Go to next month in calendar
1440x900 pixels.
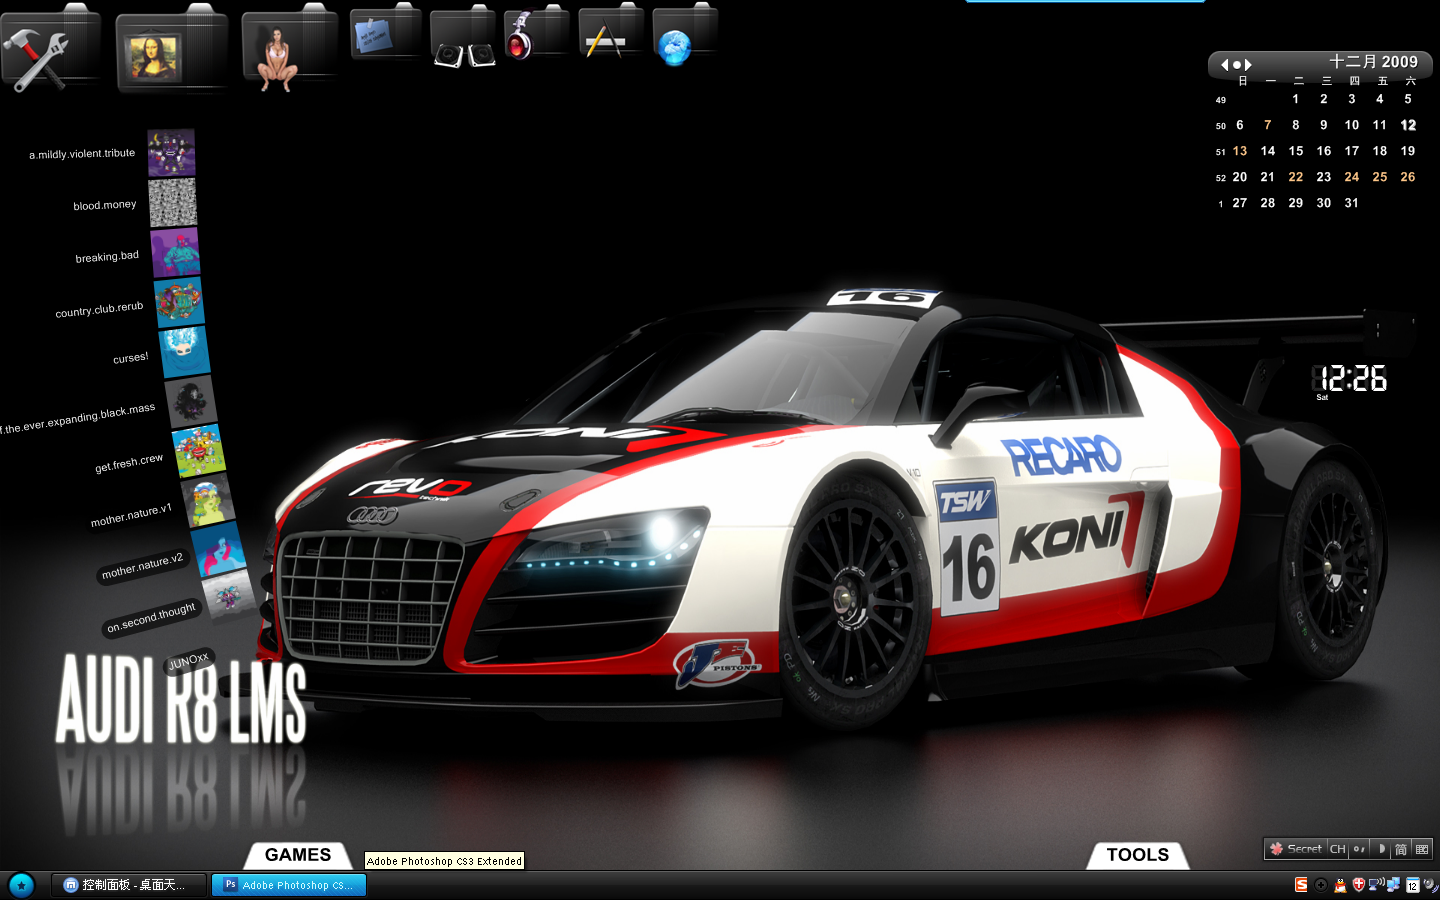(1248, 65)
